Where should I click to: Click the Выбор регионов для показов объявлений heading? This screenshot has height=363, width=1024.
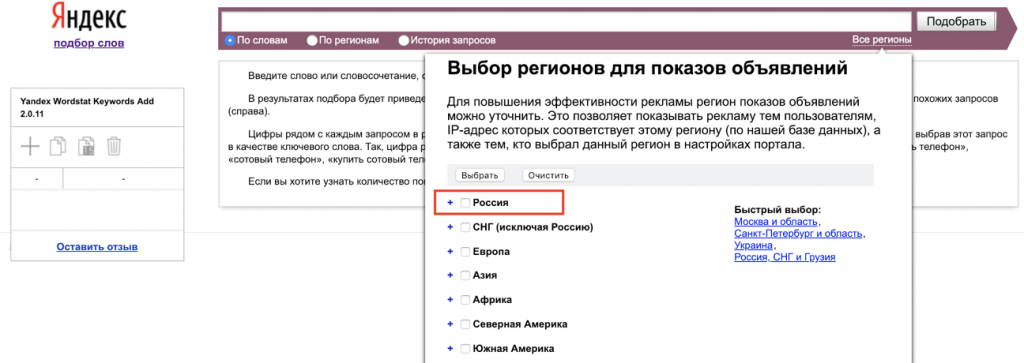coord(647,69)
